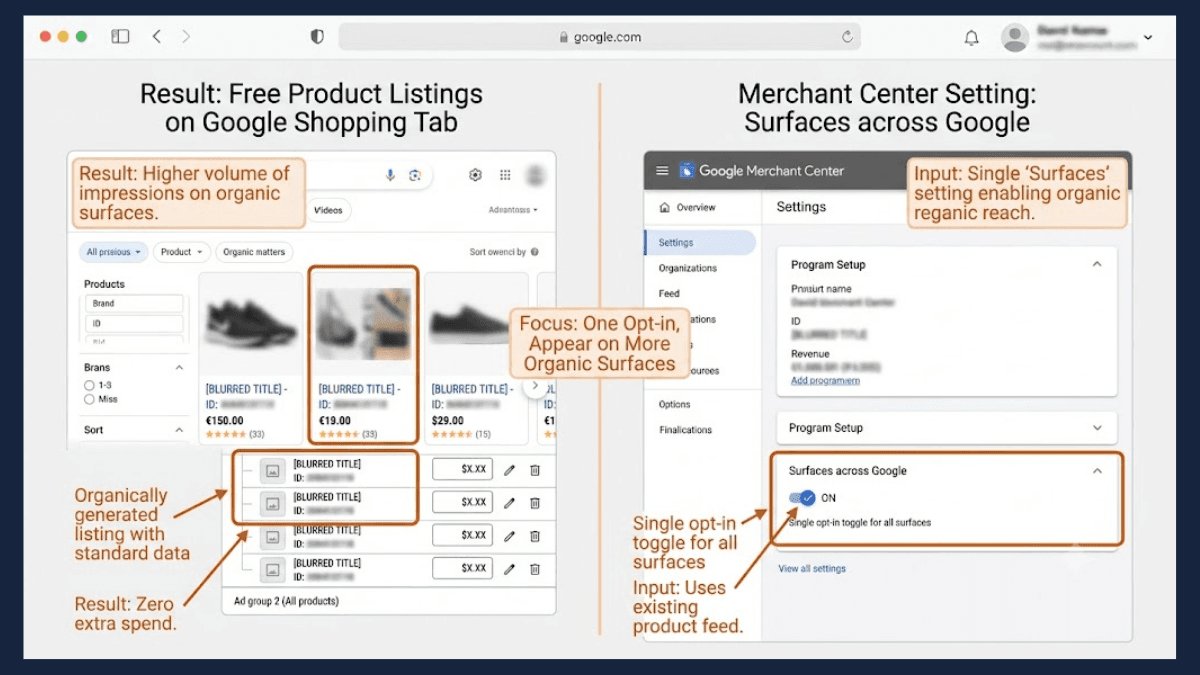1200x675 pixels.
Task: Click Ad group 2 (All products) text
Action: 286,601
